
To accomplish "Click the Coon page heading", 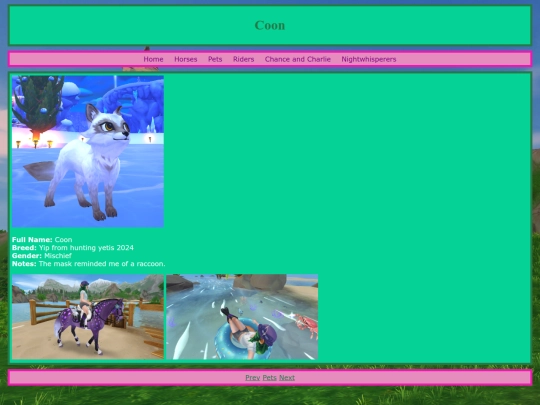I will (x=270, y=25).
